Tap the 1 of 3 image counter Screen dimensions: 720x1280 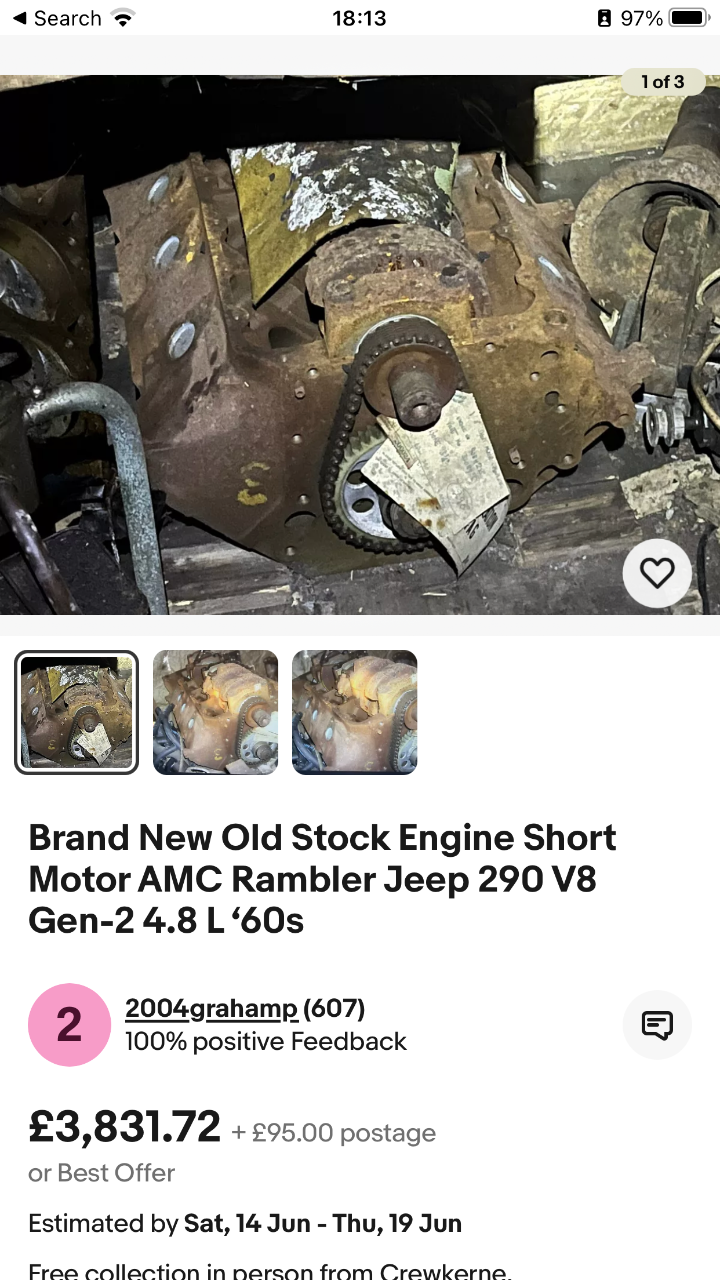click(x=663, y=82)
